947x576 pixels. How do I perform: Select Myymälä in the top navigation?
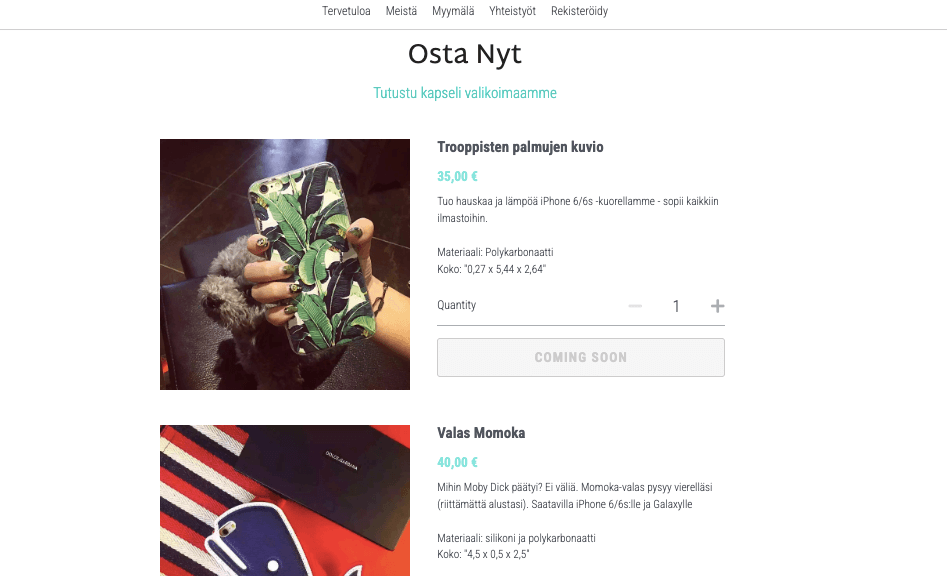(x=453, y=11)
